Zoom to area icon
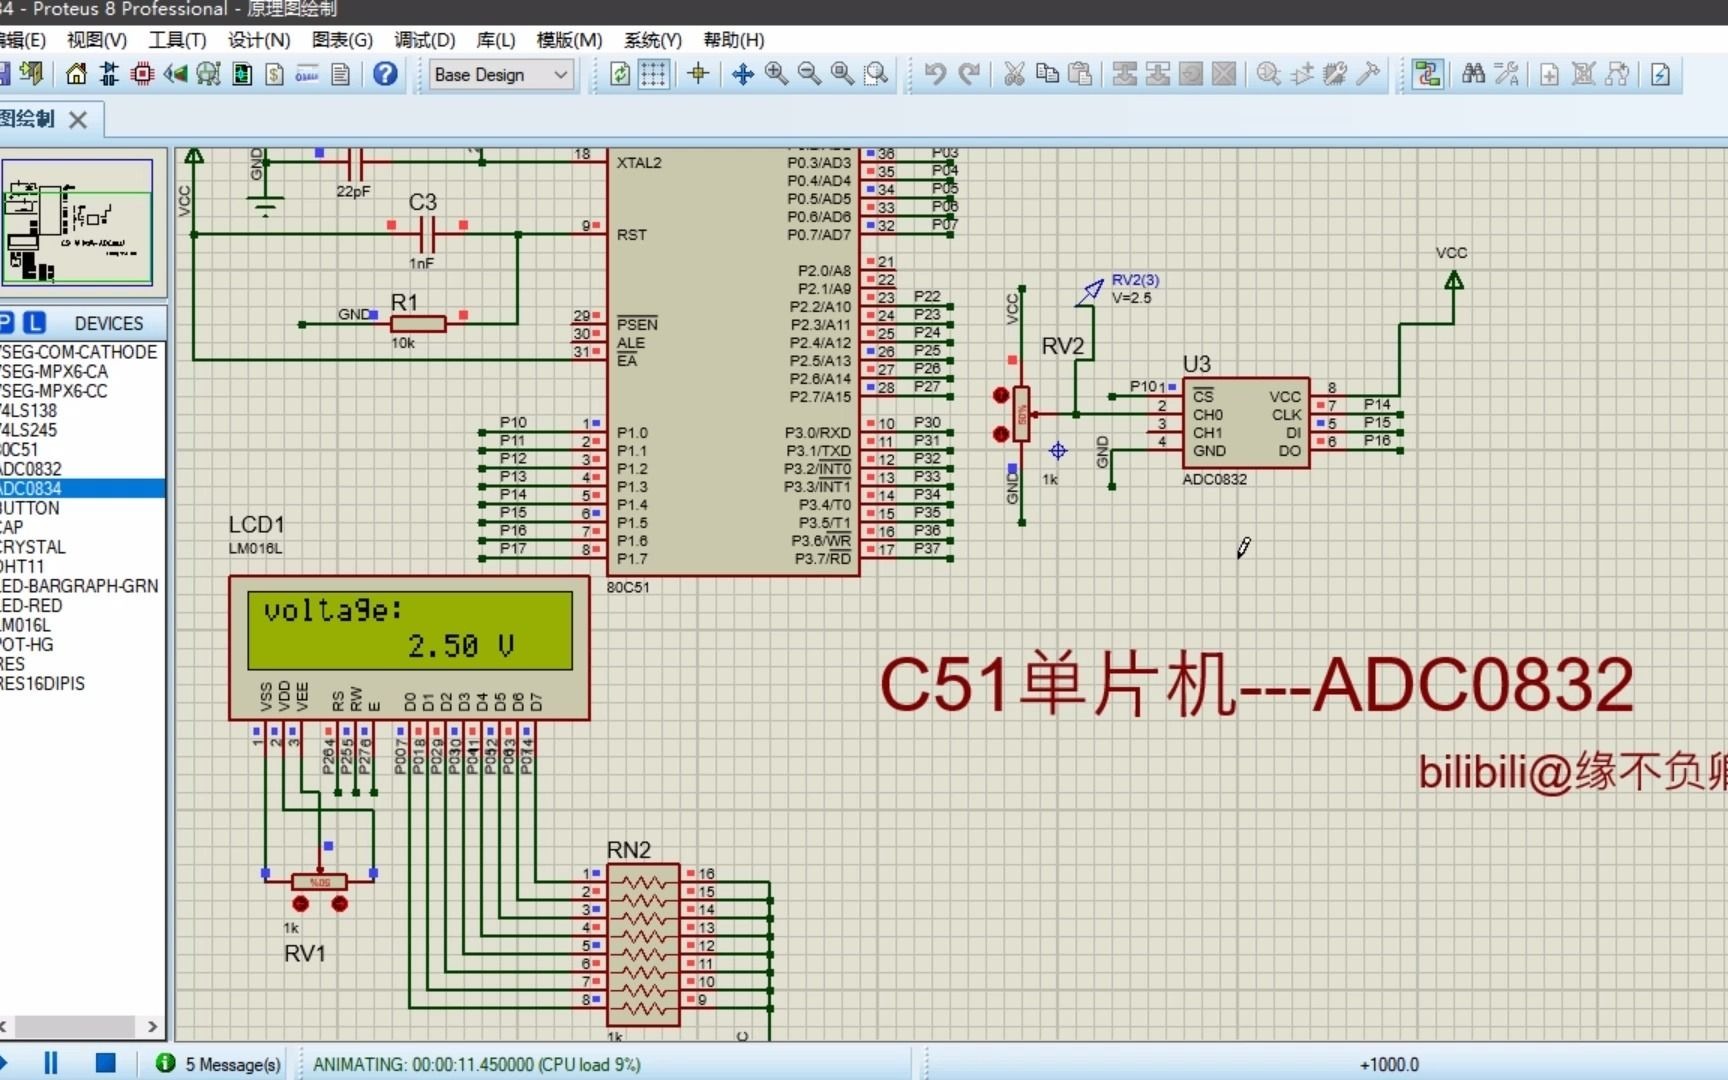 pos(876,74)
